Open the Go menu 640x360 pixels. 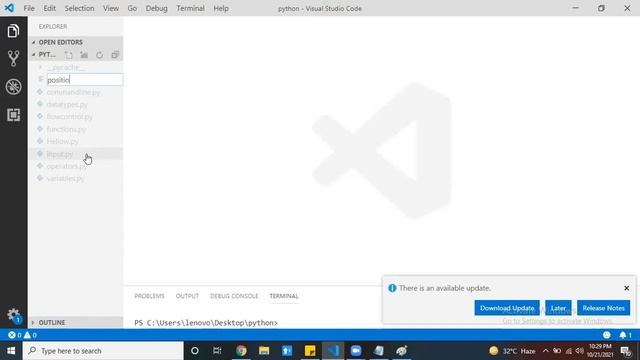(132, 8)
